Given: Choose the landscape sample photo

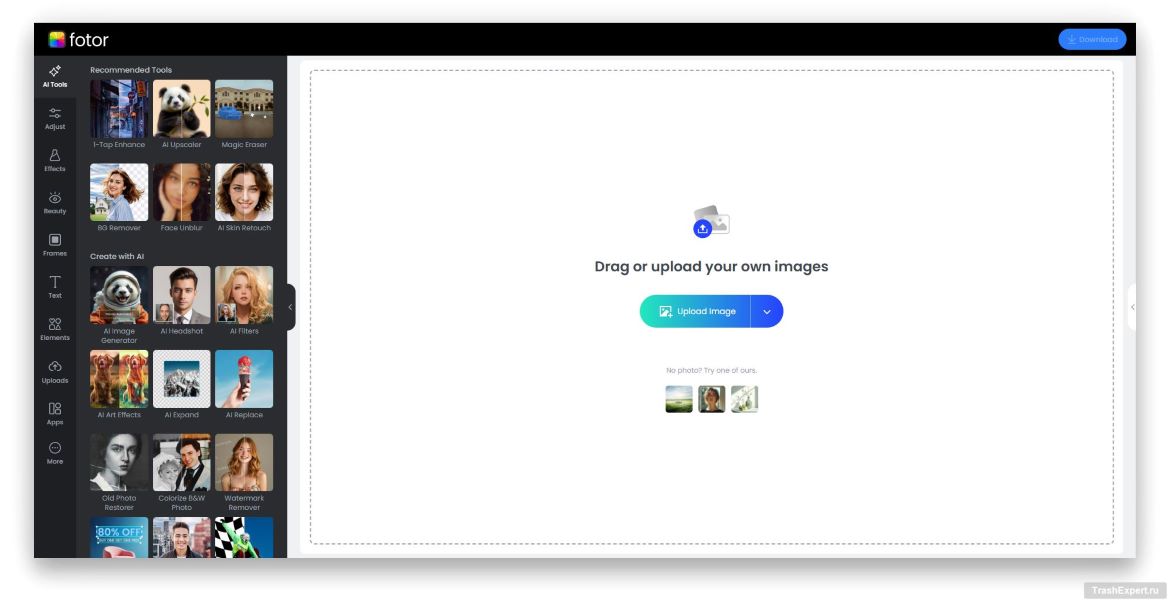Looking at the screenshot, I should (679, 399).
